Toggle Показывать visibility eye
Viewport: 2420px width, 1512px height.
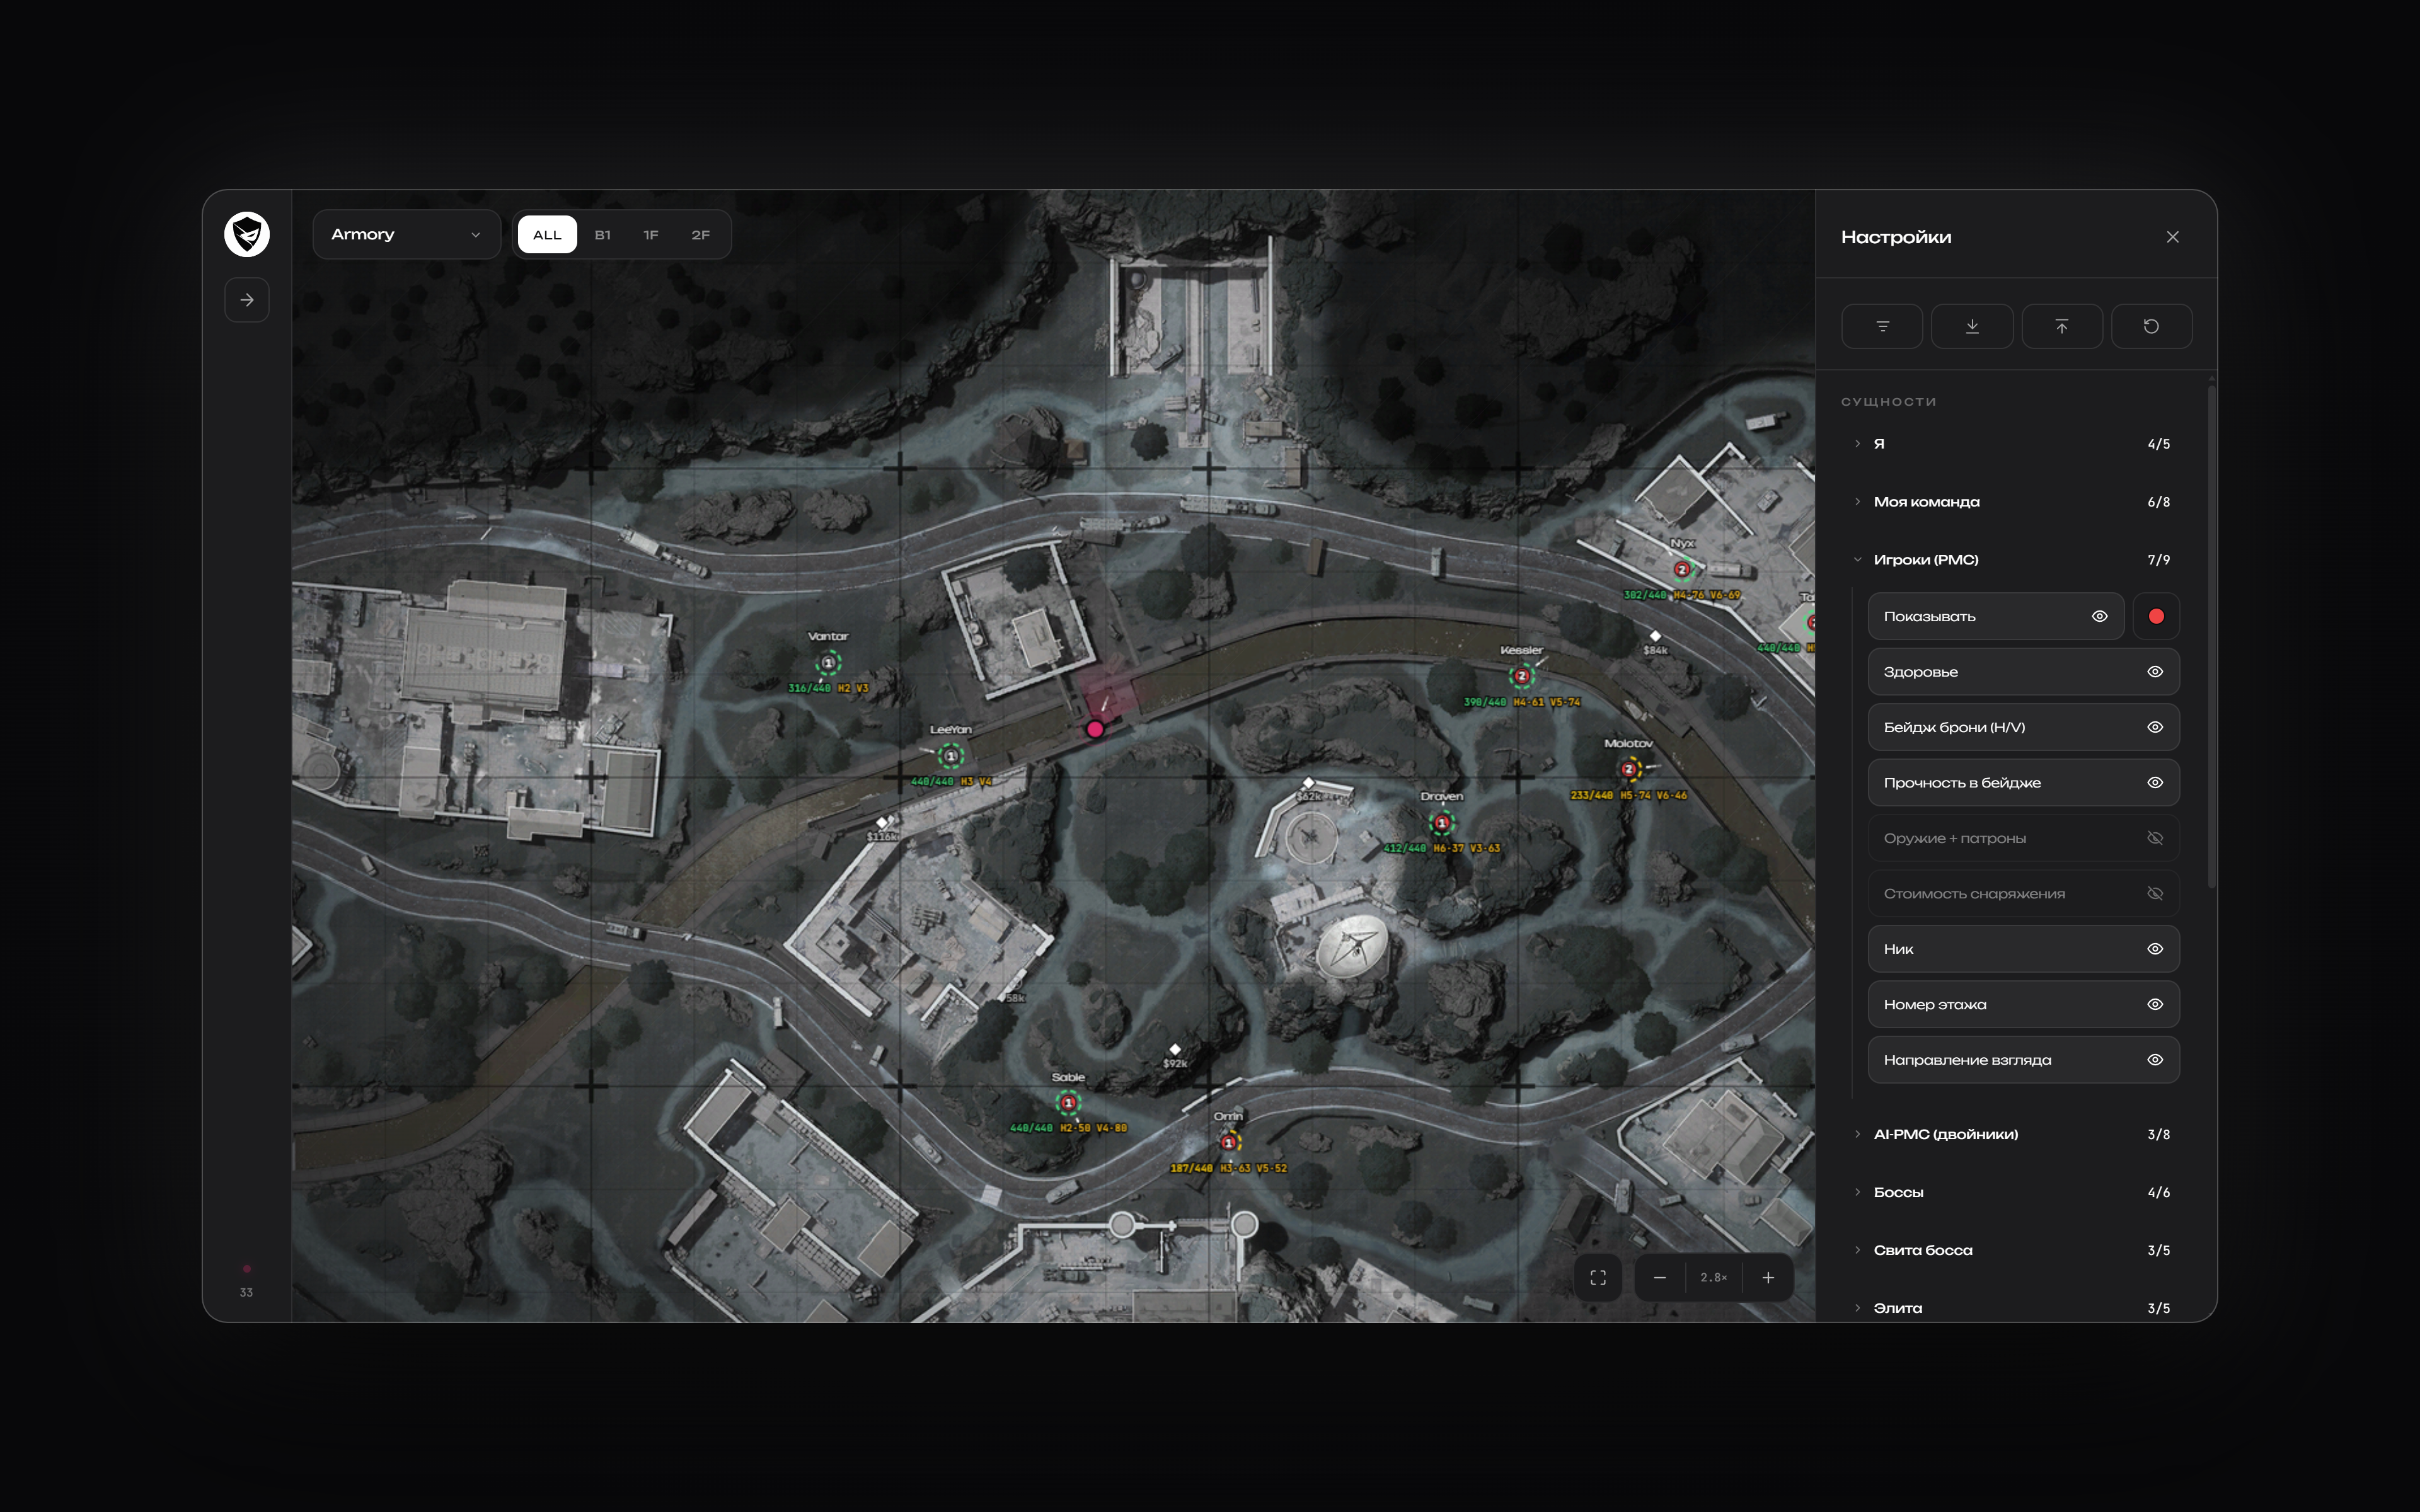(x=2099, y=616)
